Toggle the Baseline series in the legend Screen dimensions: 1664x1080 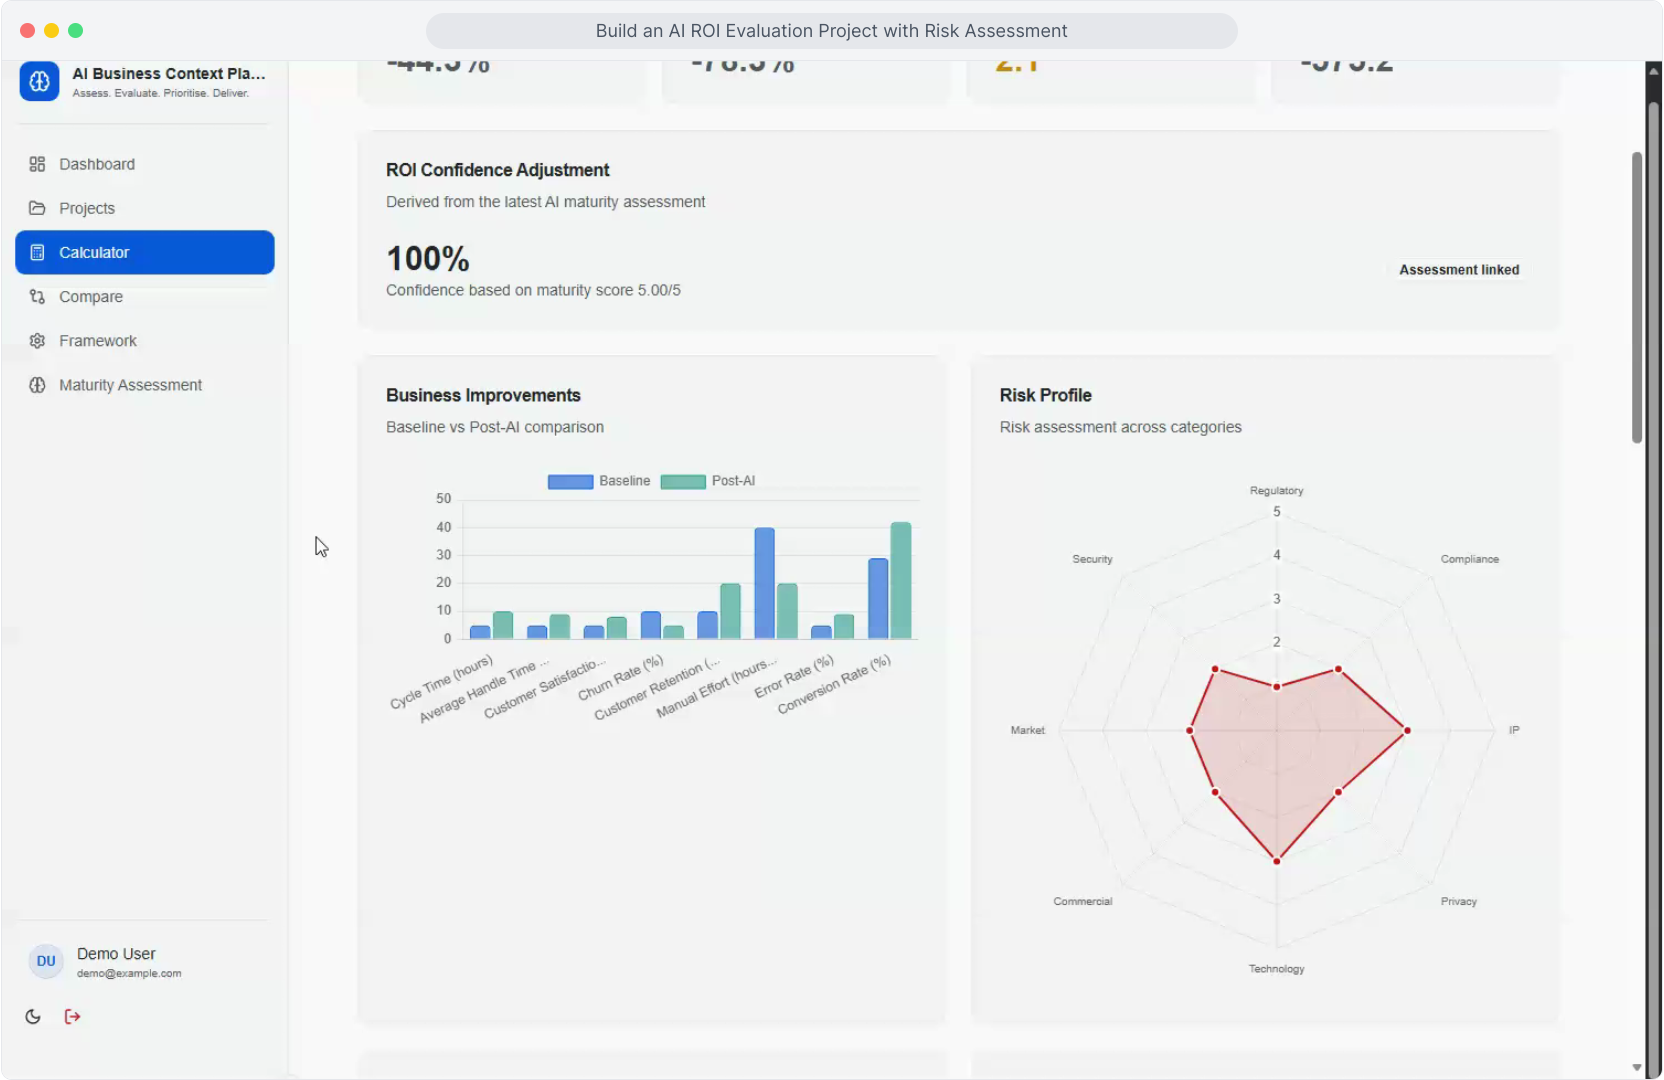click(598, 481)
